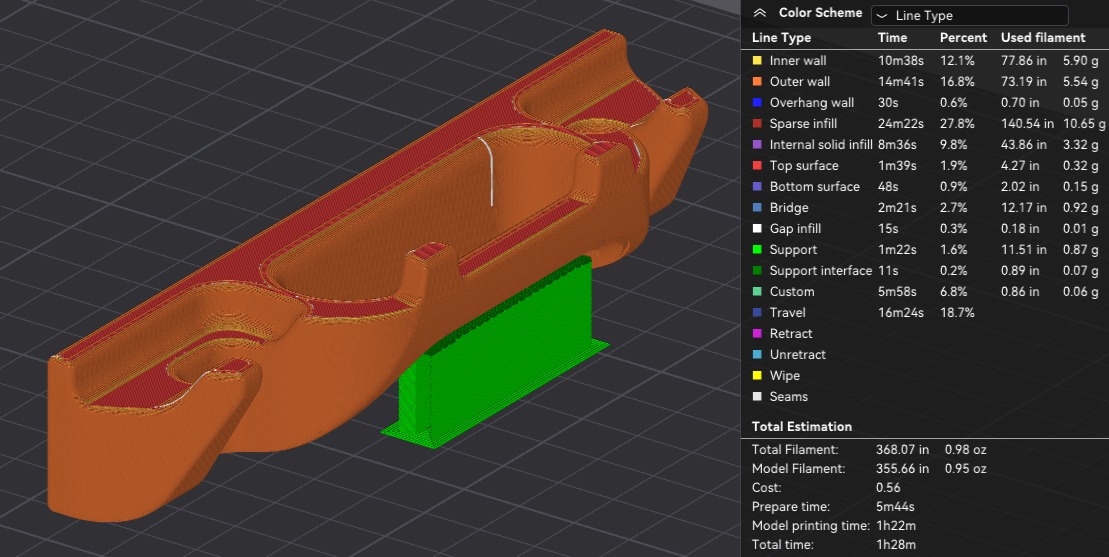
Task: Click the Travel swatch
Action: click(x=757, y=312)
